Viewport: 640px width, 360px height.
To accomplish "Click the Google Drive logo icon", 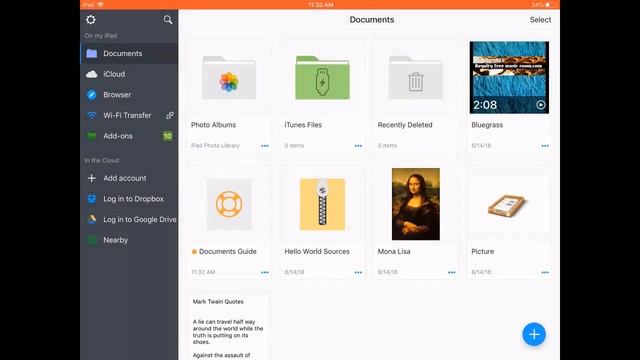I will pos(92,220).
